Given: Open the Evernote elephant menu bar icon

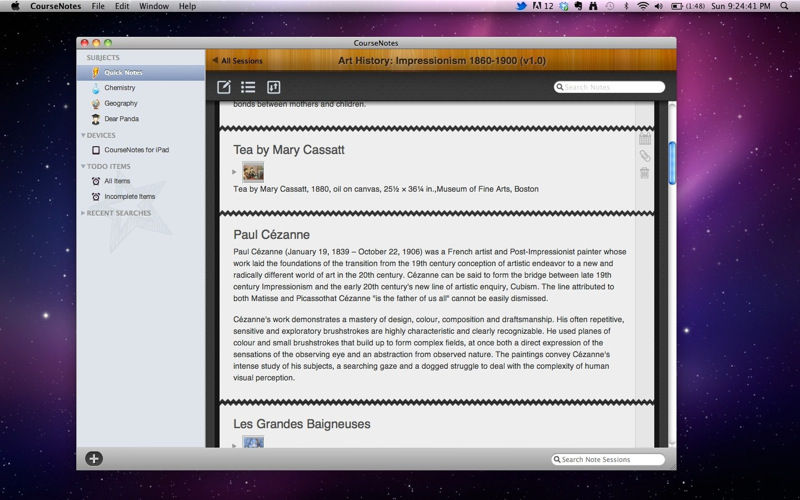Looking at the screenshot, I should (579, 6).
